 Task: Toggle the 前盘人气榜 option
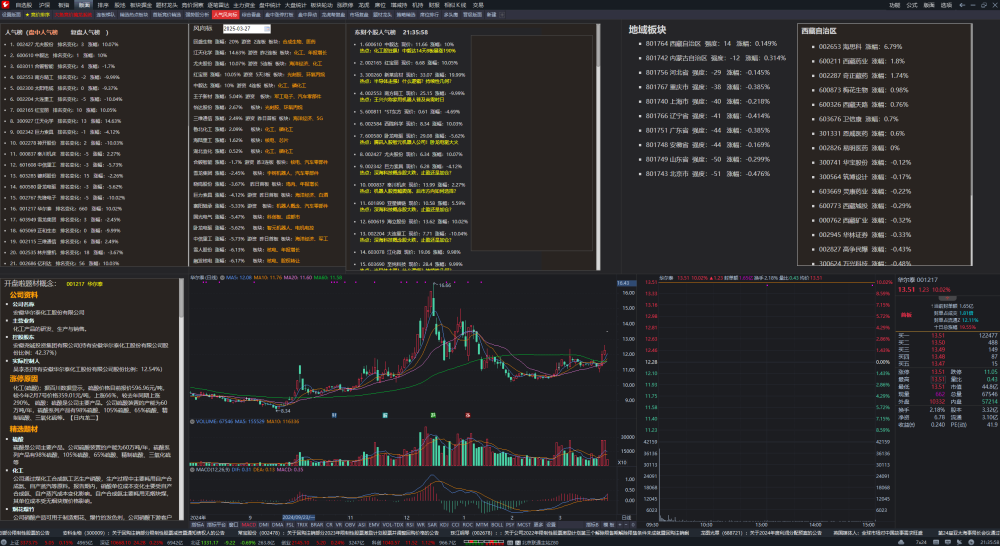click(x=85, y=32)
